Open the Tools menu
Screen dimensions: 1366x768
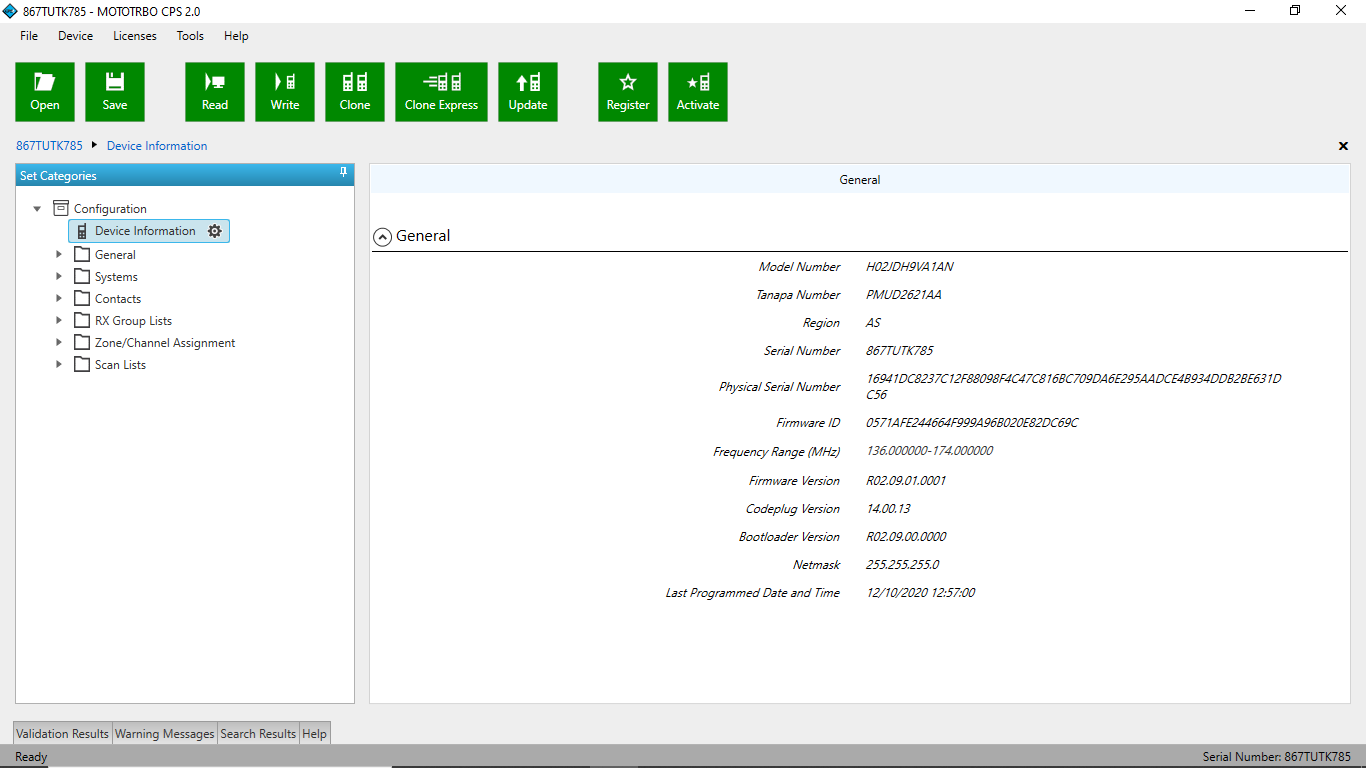coord(190,36)
